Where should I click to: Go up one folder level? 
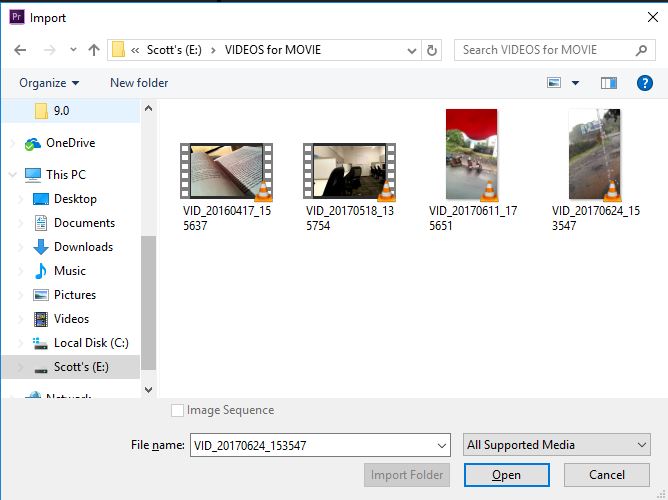coord(94,50)
